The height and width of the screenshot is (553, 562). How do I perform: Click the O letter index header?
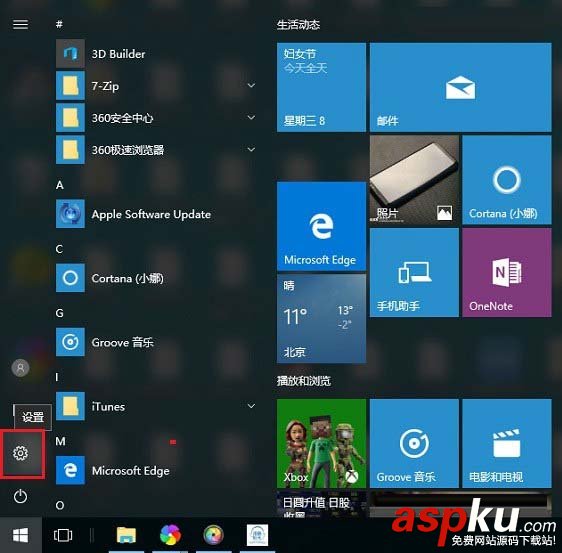(60, 505)
